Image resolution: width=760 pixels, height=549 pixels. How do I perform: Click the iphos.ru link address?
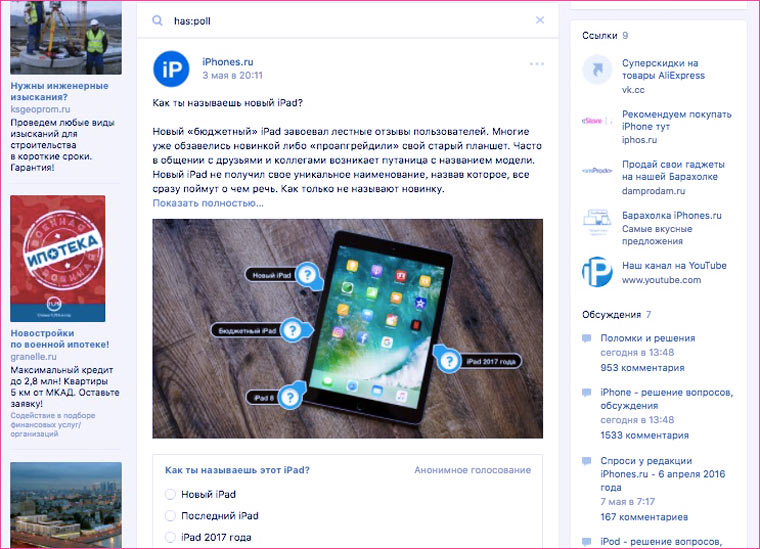(x=639, y=140)
